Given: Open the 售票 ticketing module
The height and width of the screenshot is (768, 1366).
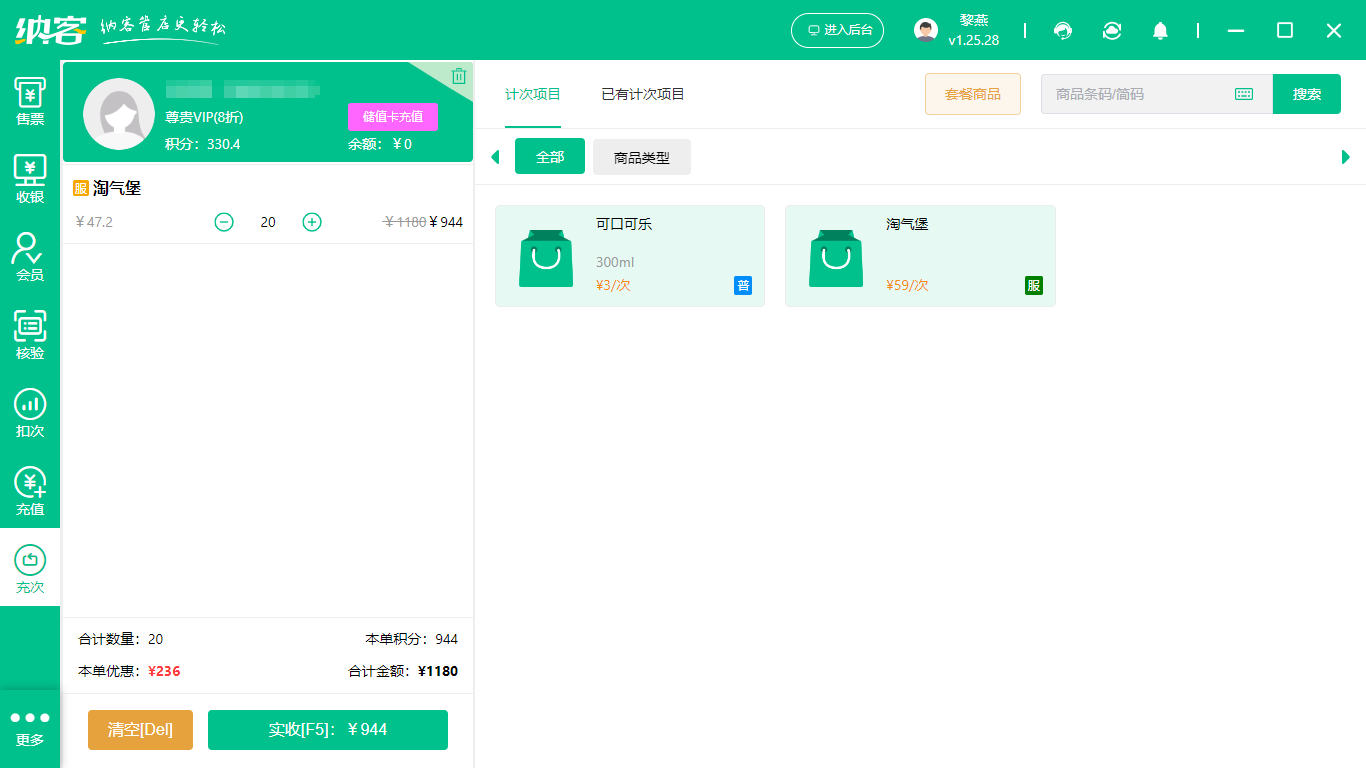Looking at the screenshot, I should [30, 103].
